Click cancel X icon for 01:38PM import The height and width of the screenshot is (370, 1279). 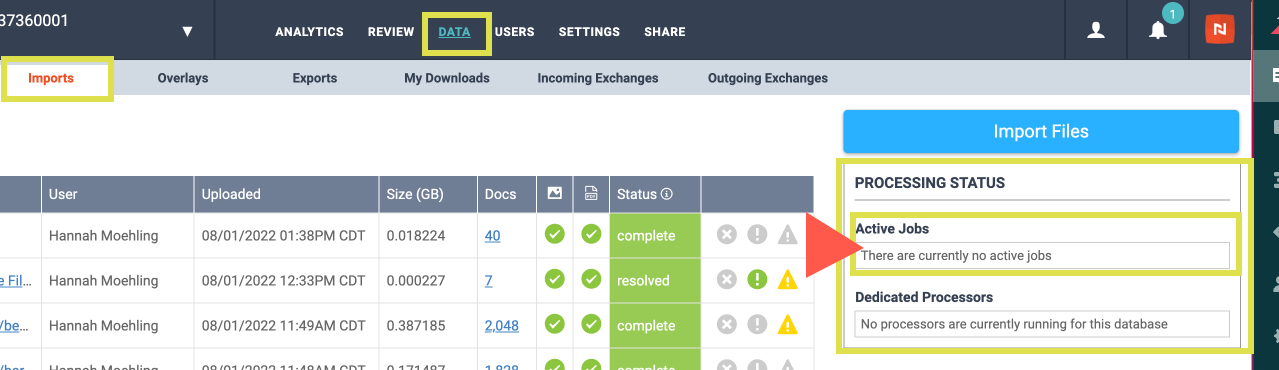[727, 235]
